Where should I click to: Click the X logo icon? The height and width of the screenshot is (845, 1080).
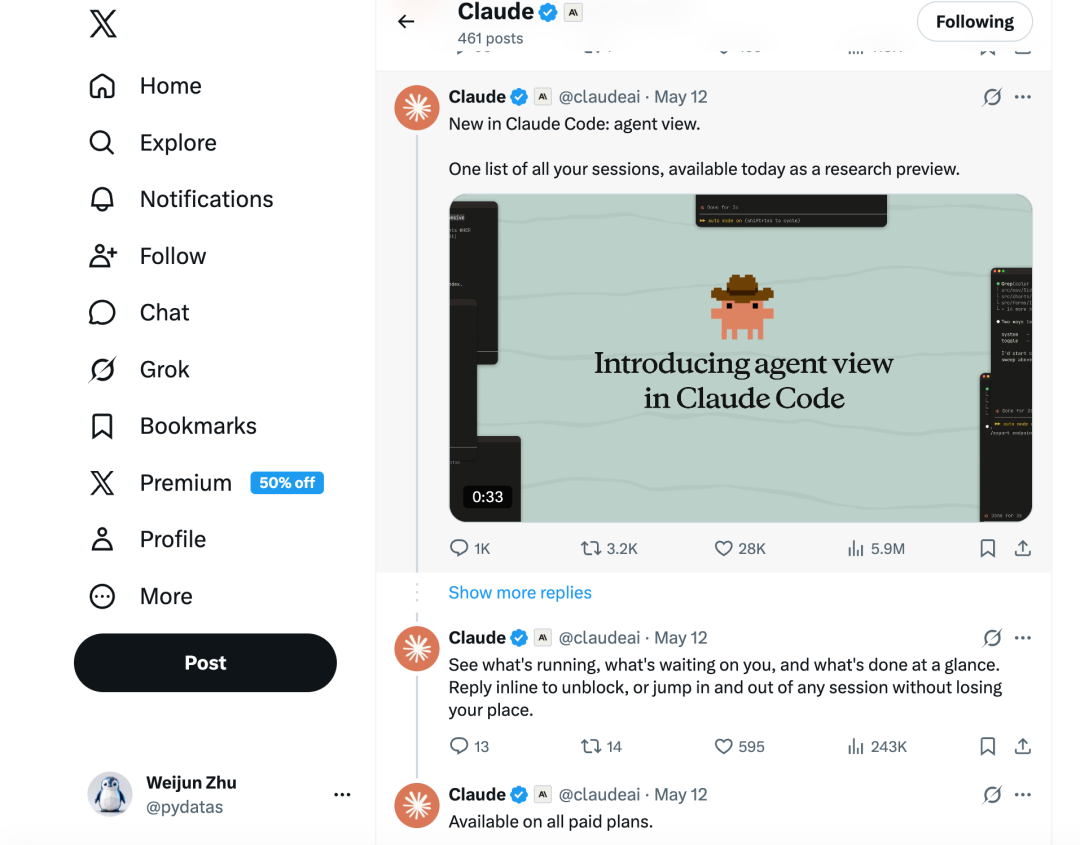click(103, 23)
